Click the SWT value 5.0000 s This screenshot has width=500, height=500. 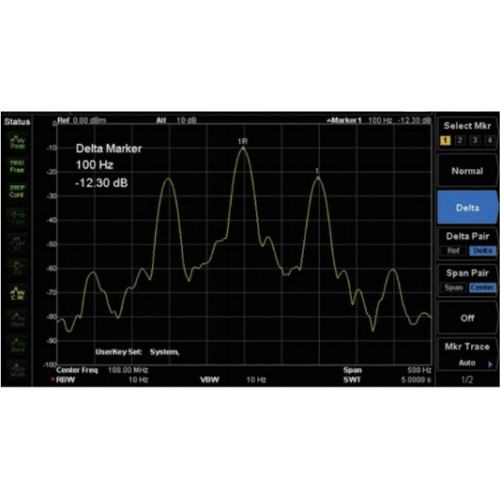[416, 380]
